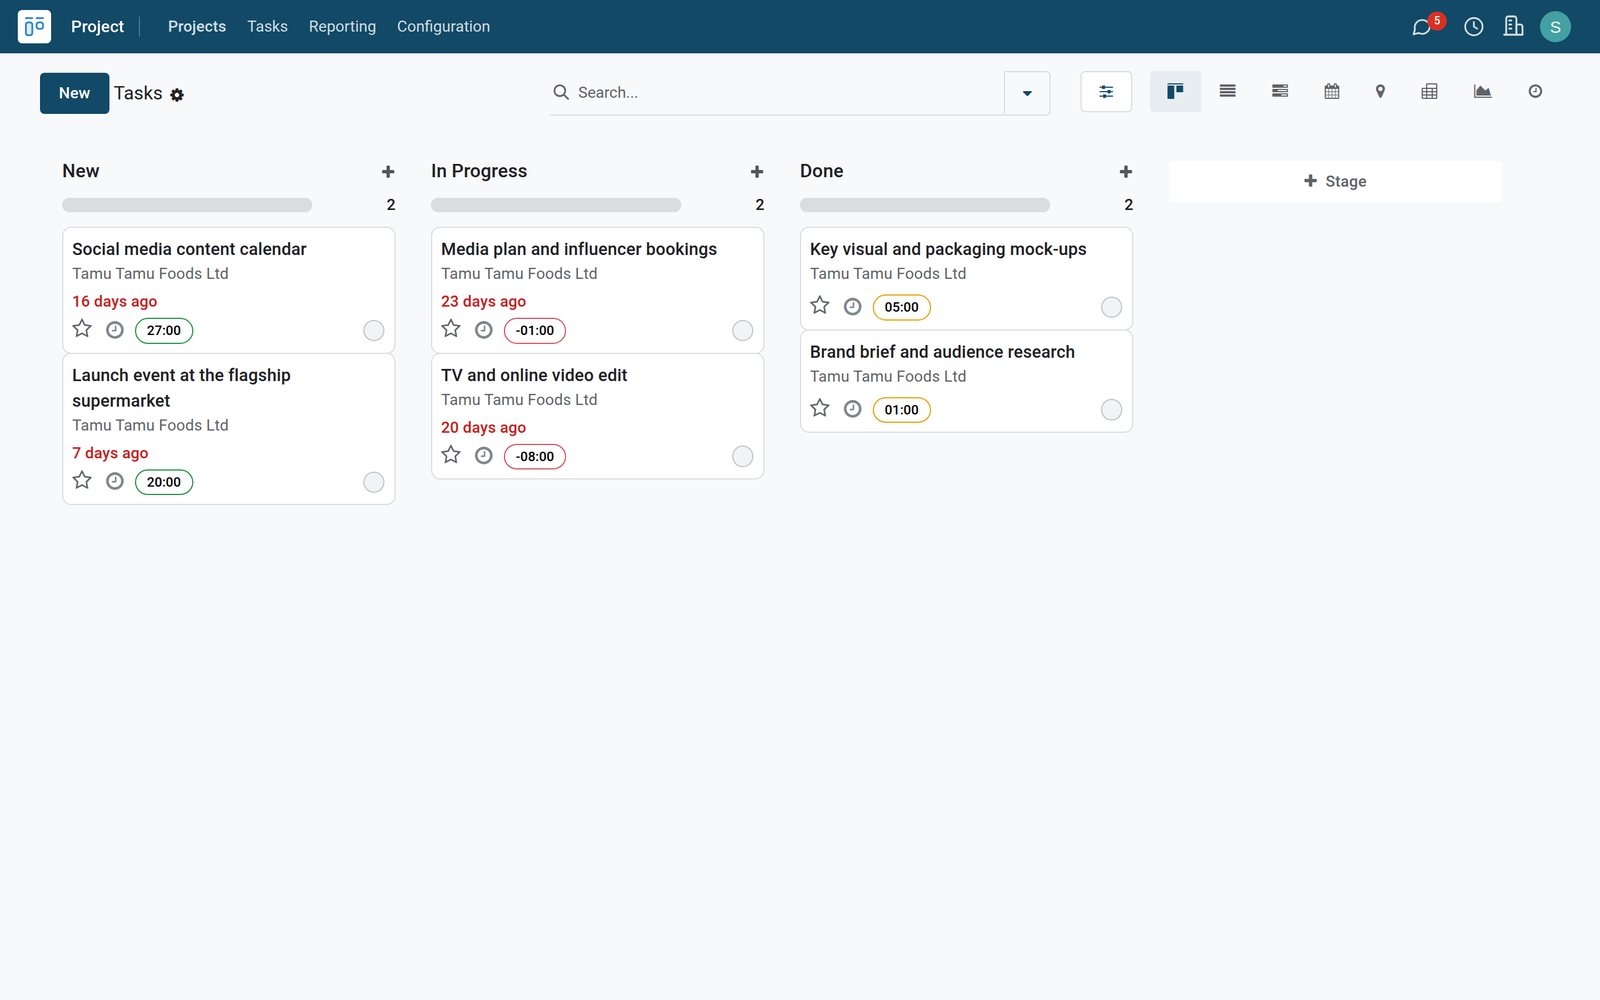Open the company switcher building icon
This screenshot has width=1600, height=1000.
click(1513, 26)
